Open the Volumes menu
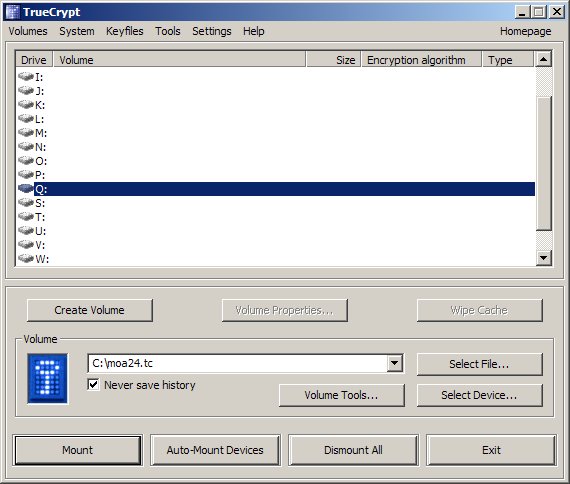This screenshot has width=570, height=484. 28,31
